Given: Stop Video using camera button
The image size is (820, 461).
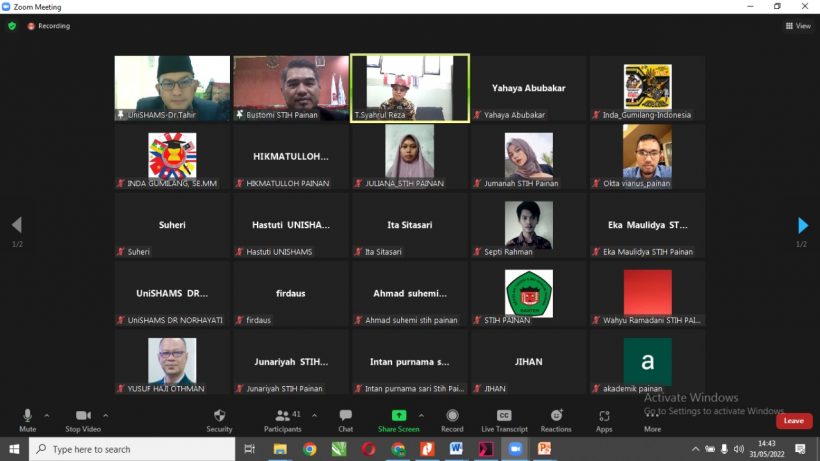Looking at the screenshot, I should click(x=83, y=421).
